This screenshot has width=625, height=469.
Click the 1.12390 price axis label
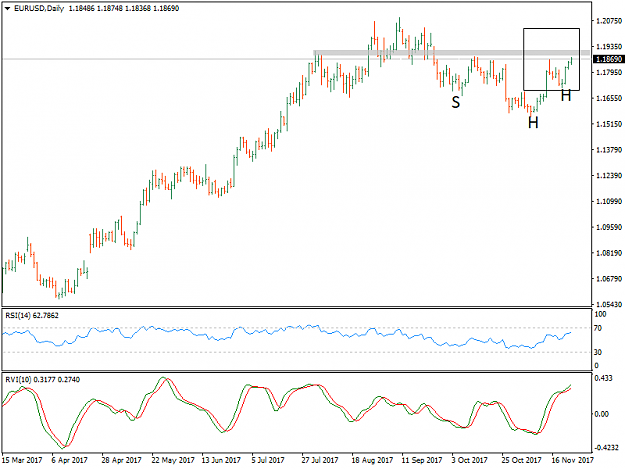point(609,176)
